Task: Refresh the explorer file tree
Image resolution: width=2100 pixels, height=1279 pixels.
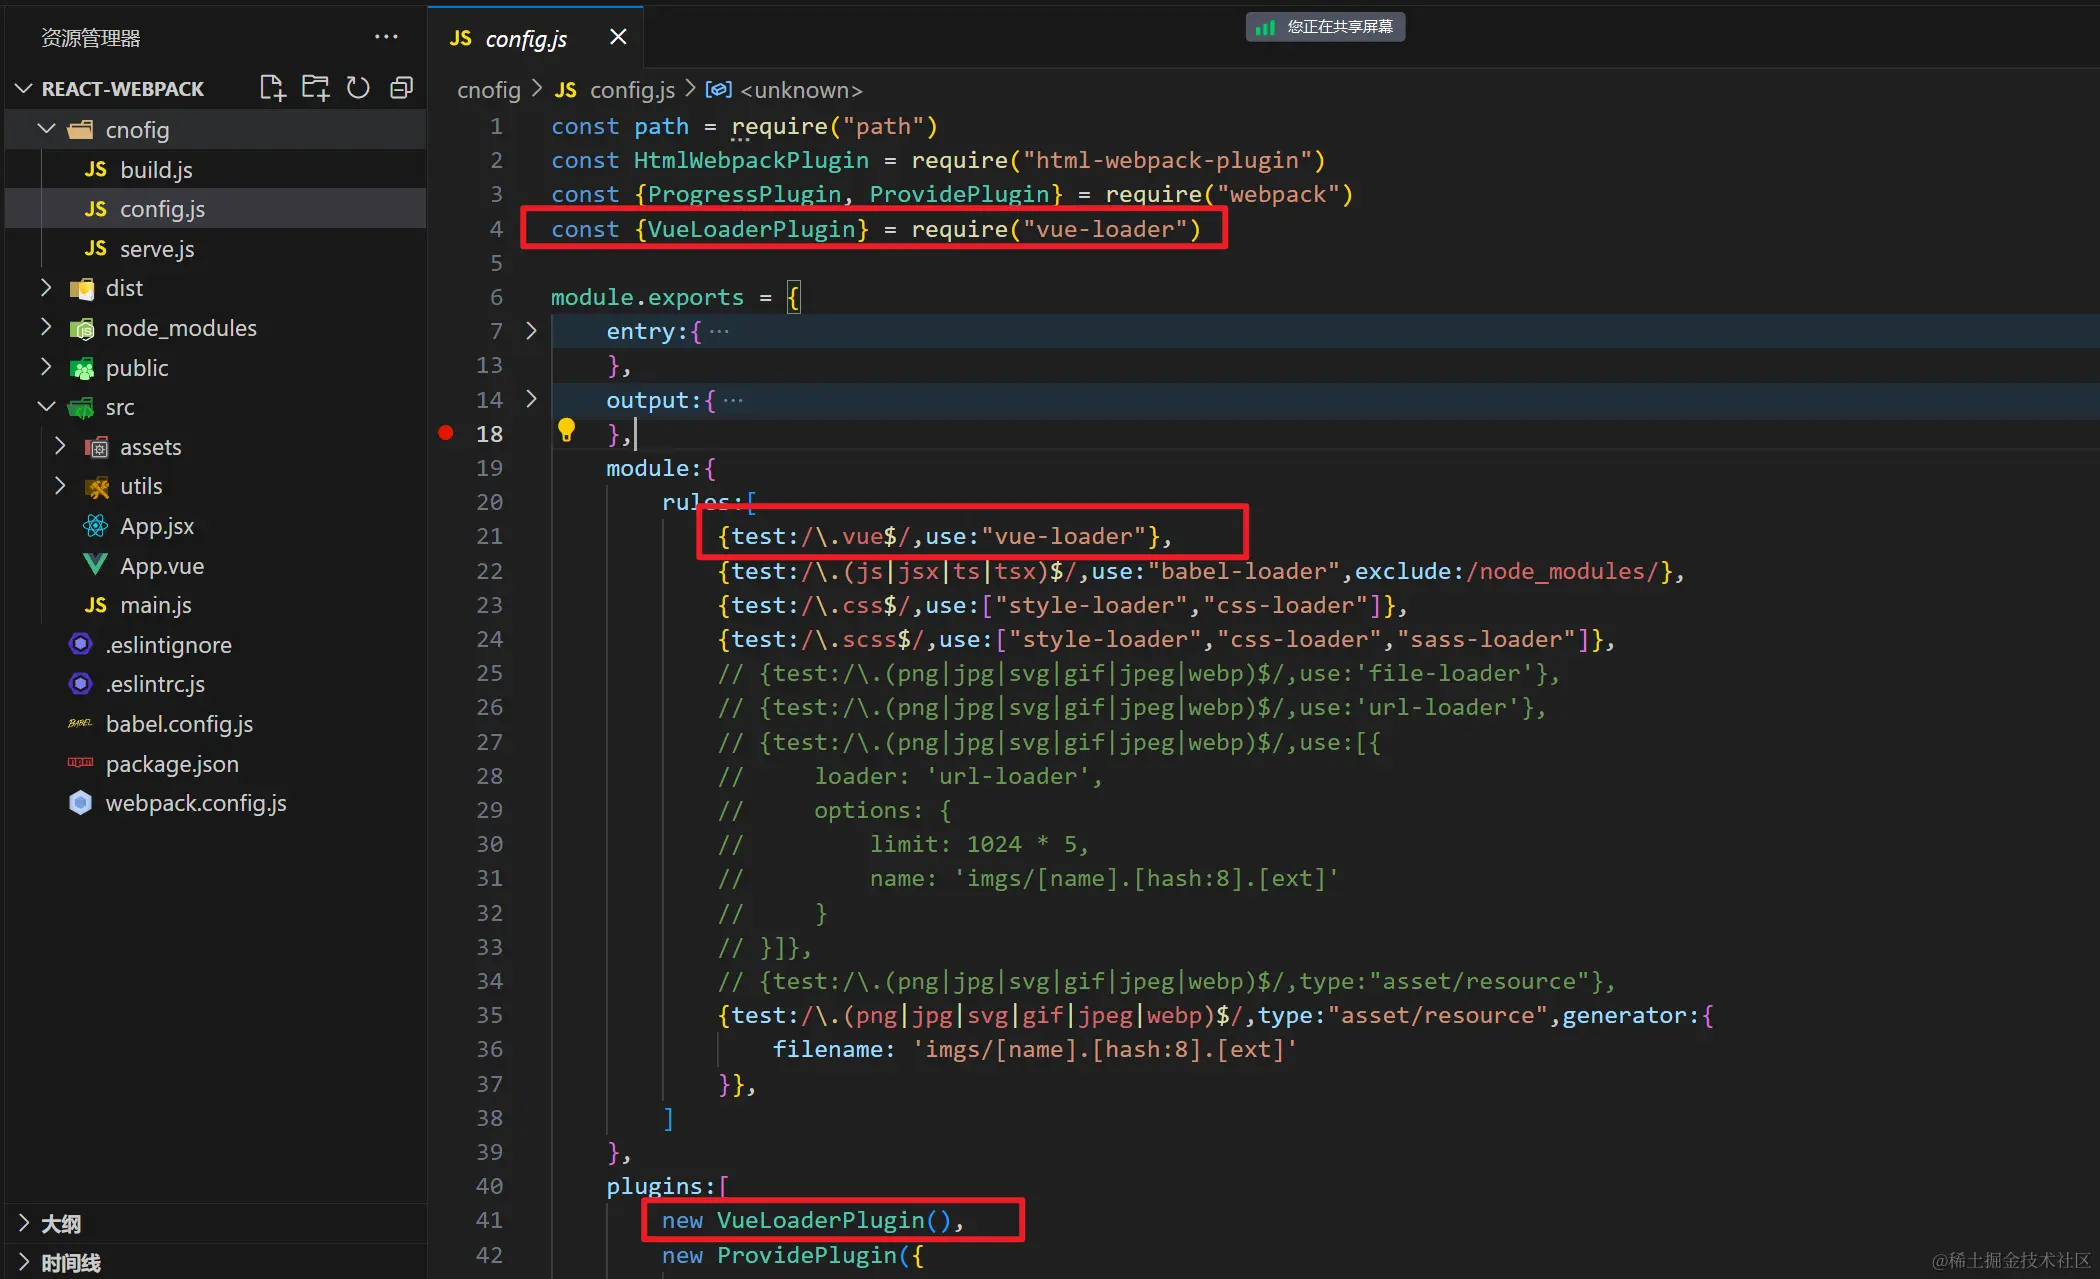Action: point(358,88)
